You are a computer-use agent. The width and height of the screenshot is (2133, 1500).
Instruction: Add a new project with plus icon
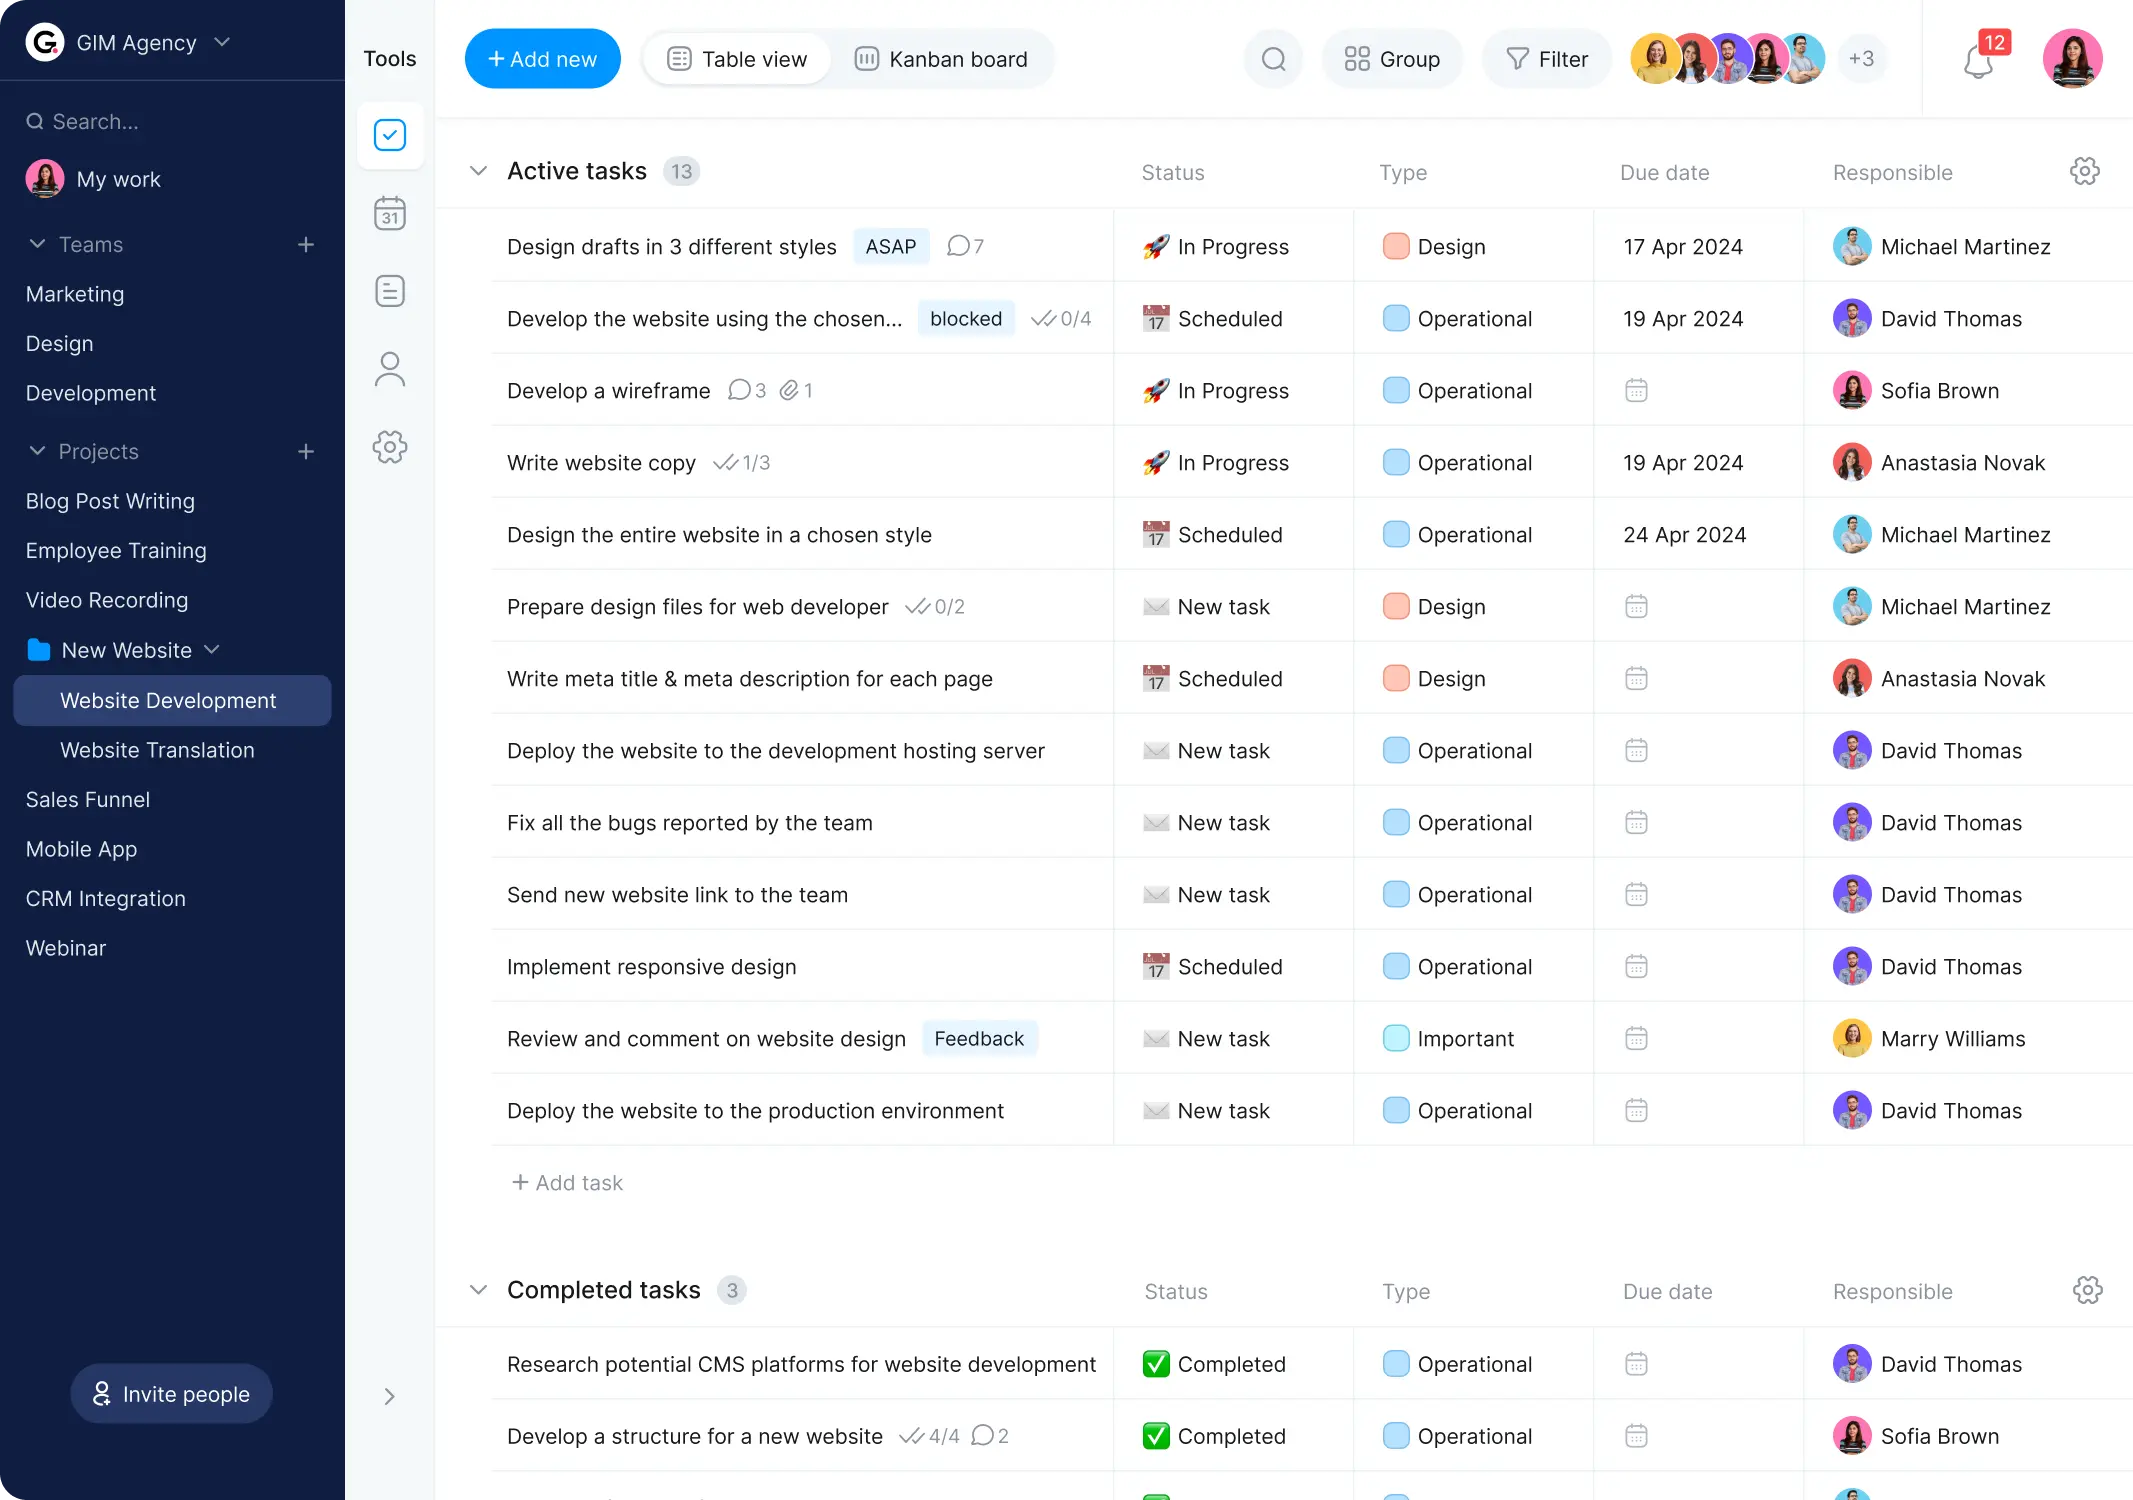[306, 452]
